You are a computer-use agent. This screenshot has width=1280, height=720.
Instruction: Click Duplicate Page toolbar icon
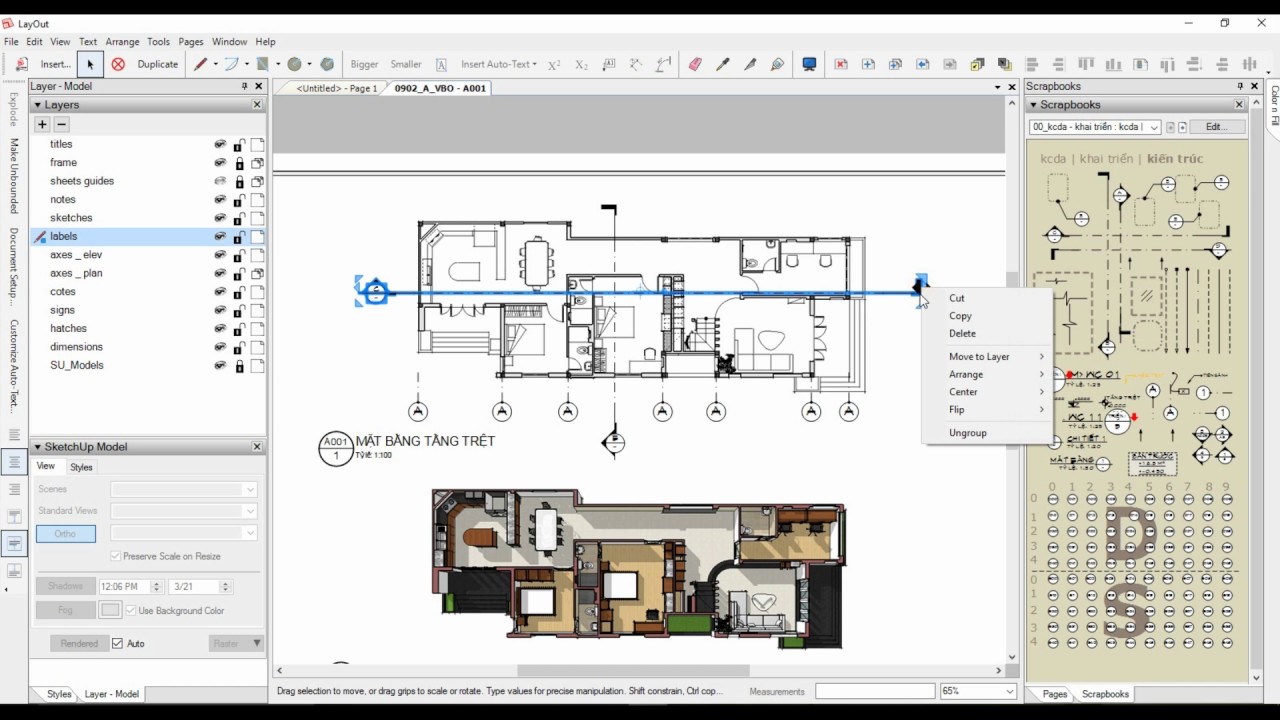(x=895, y=64)
